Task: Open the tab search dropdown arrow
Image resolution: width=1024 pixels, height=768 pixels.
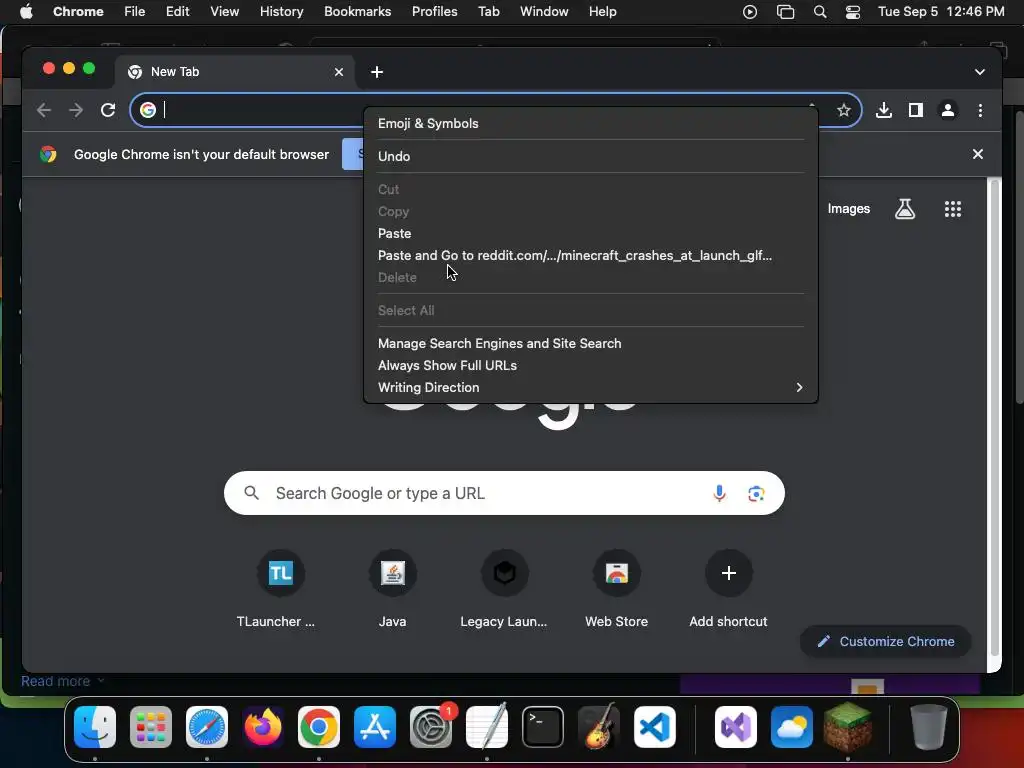Action: point(980,72)
